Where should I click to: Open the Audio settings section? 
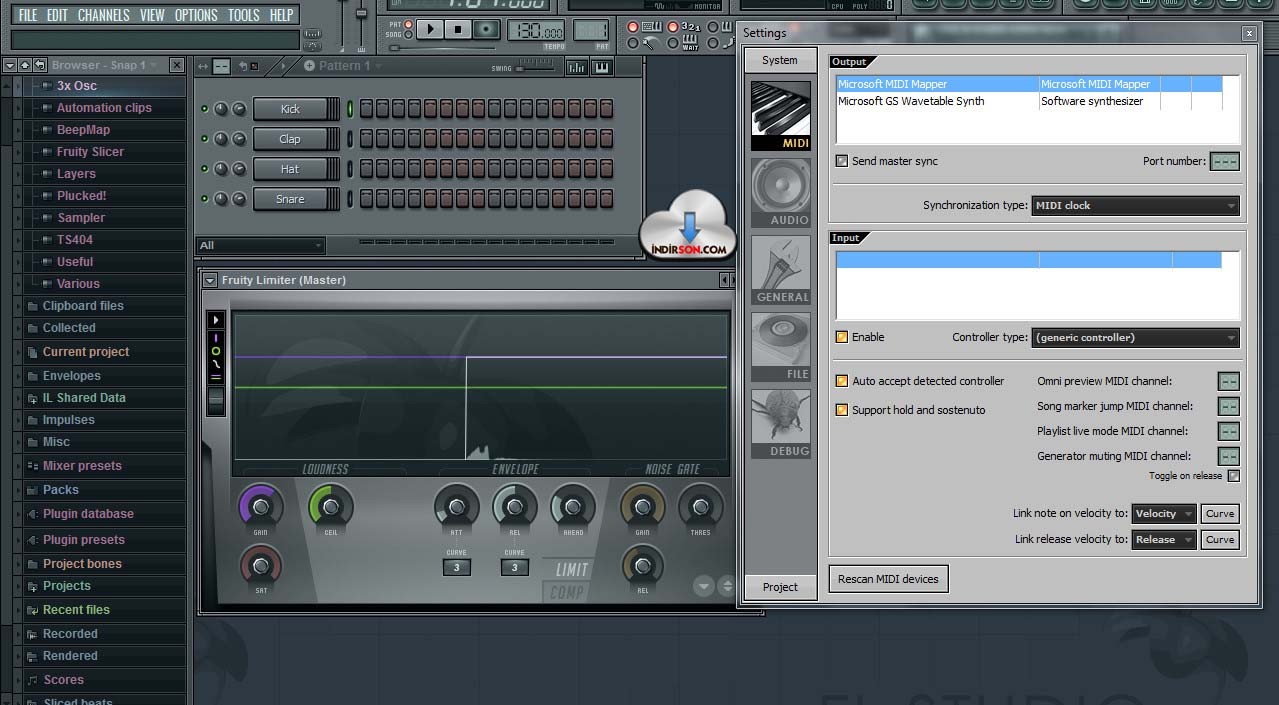[x=780, y=192]
